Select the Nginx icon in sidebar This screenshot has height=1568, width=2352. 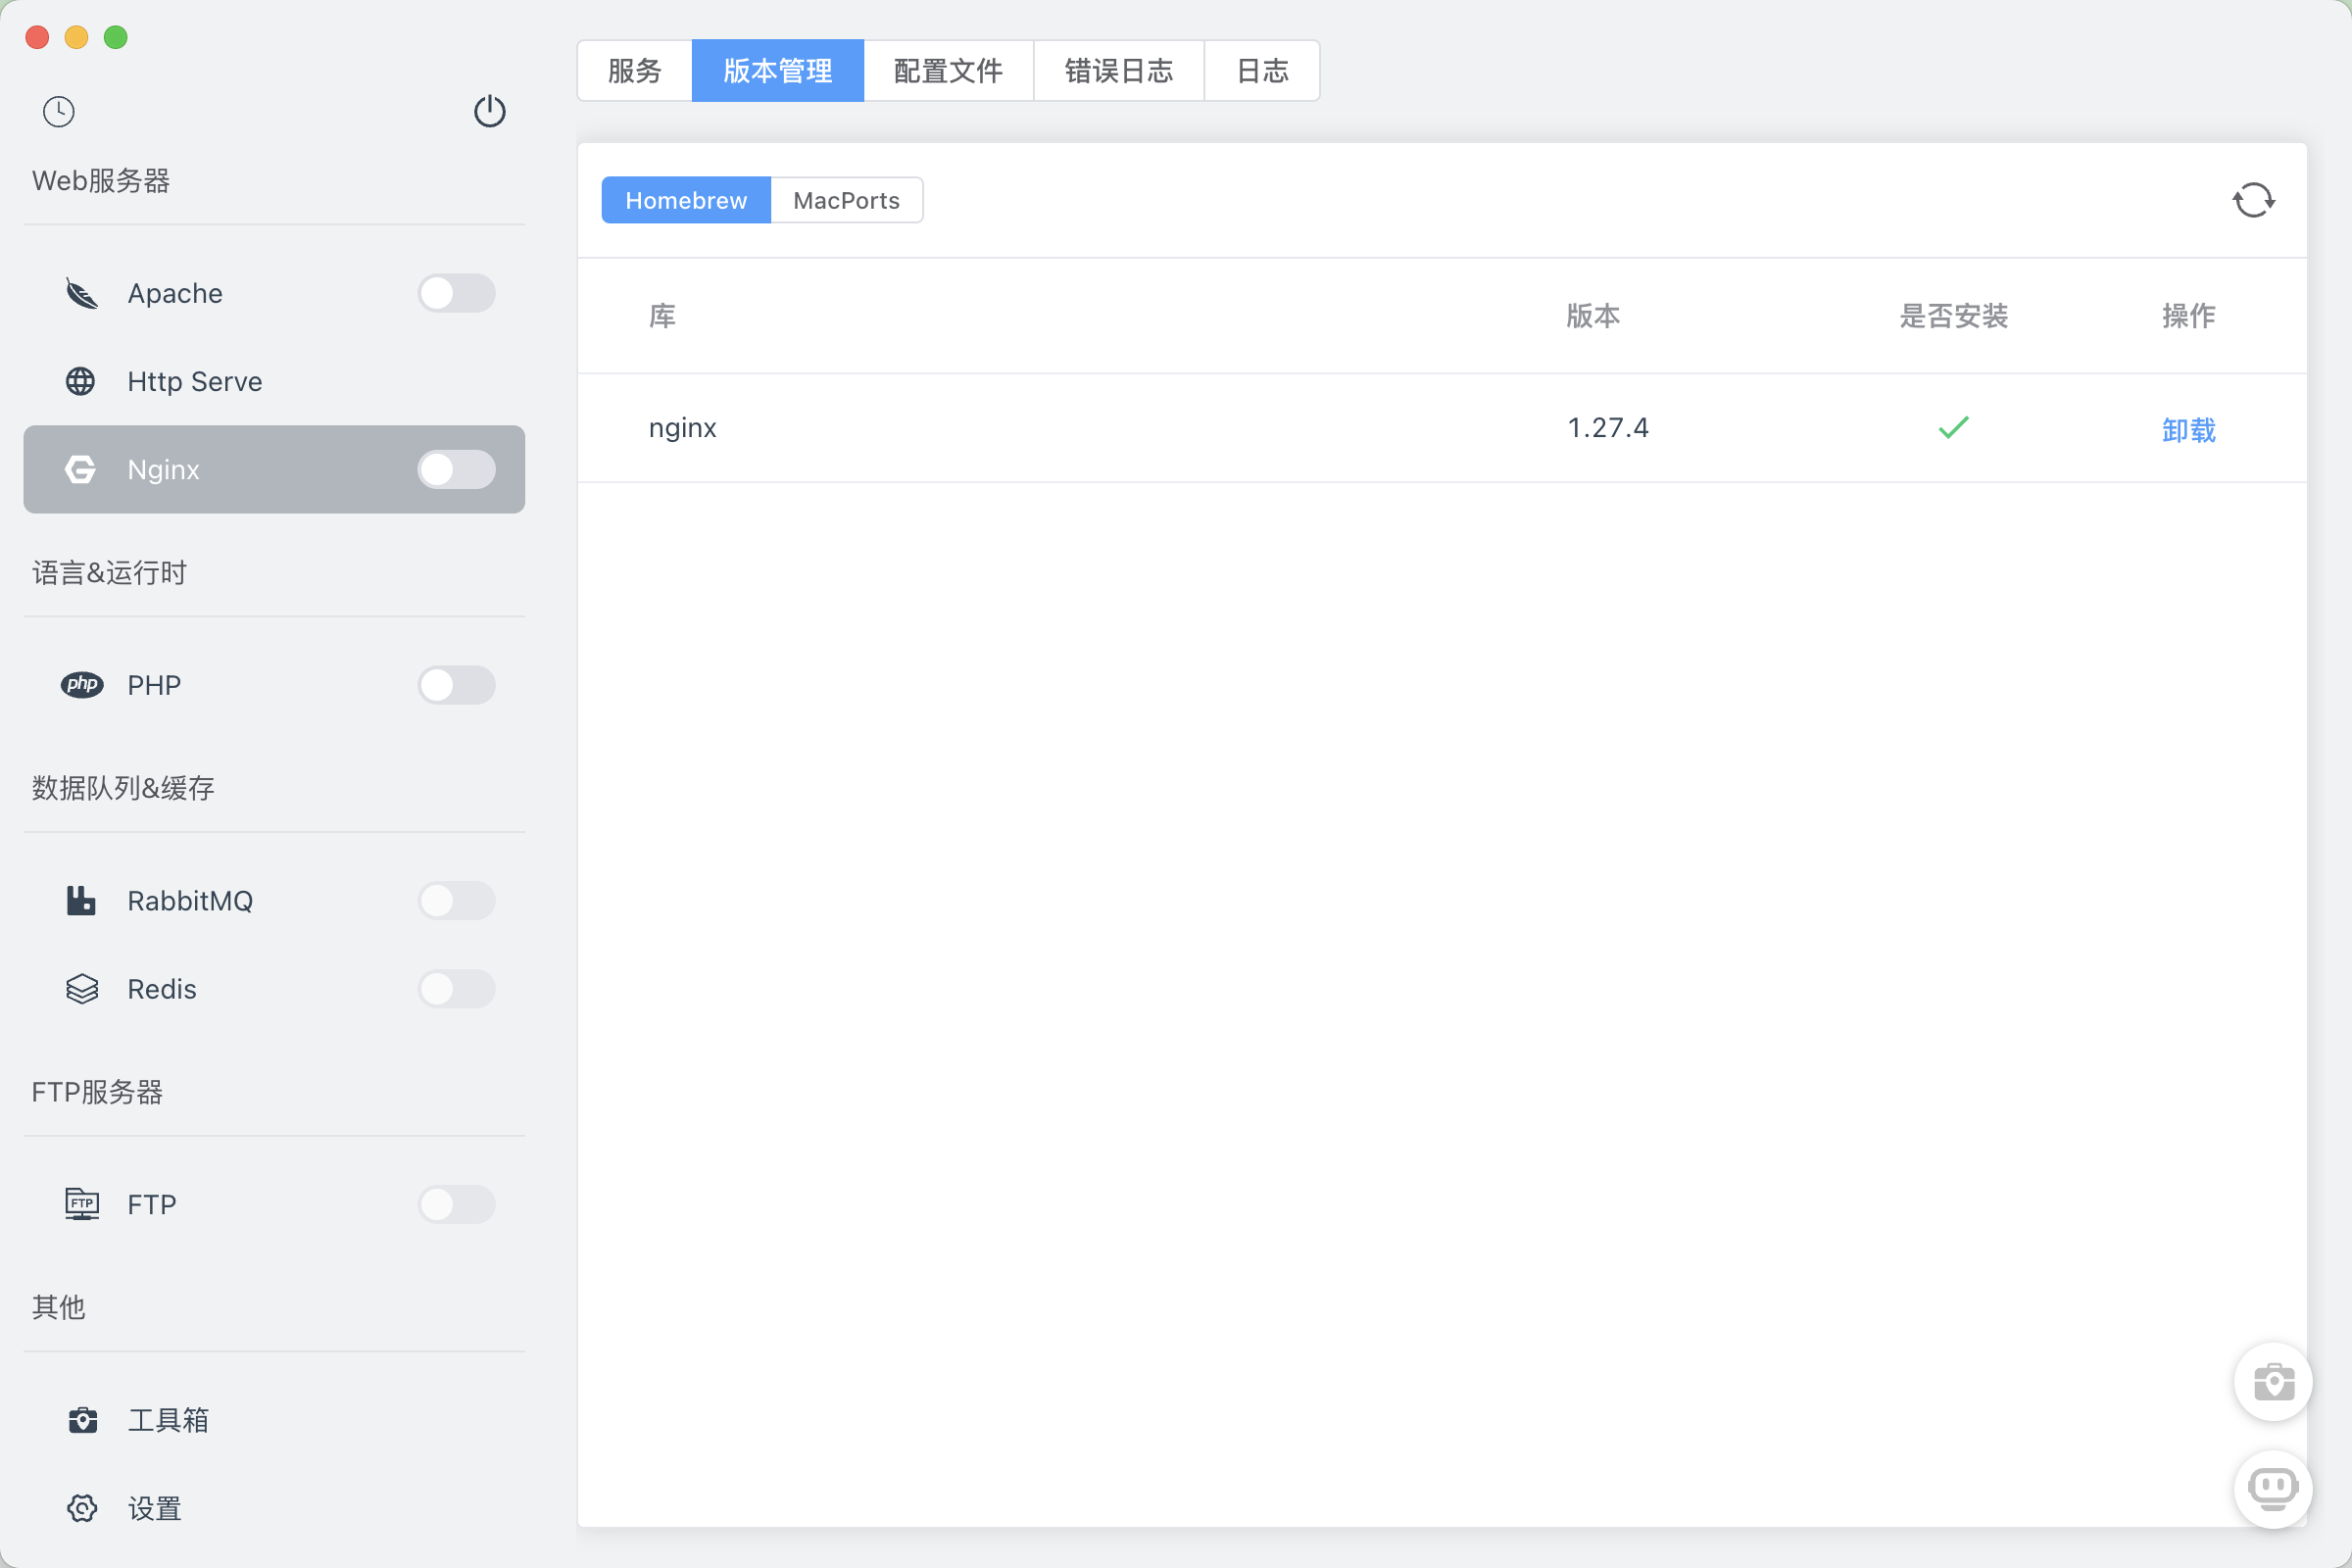80,469
